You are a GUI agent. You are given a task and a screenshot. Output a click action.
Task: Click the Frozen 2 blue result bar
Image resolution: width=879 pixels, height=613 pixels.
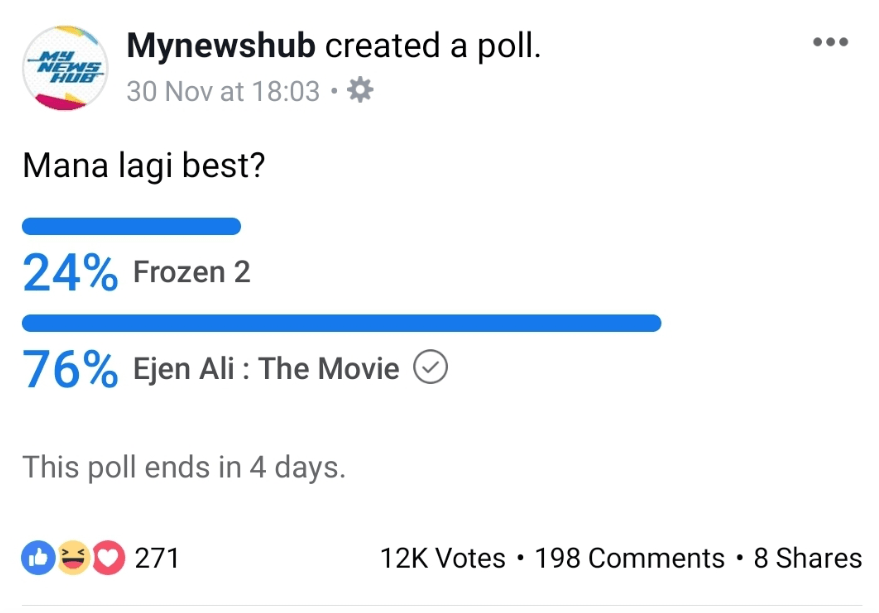pos(131,226)
